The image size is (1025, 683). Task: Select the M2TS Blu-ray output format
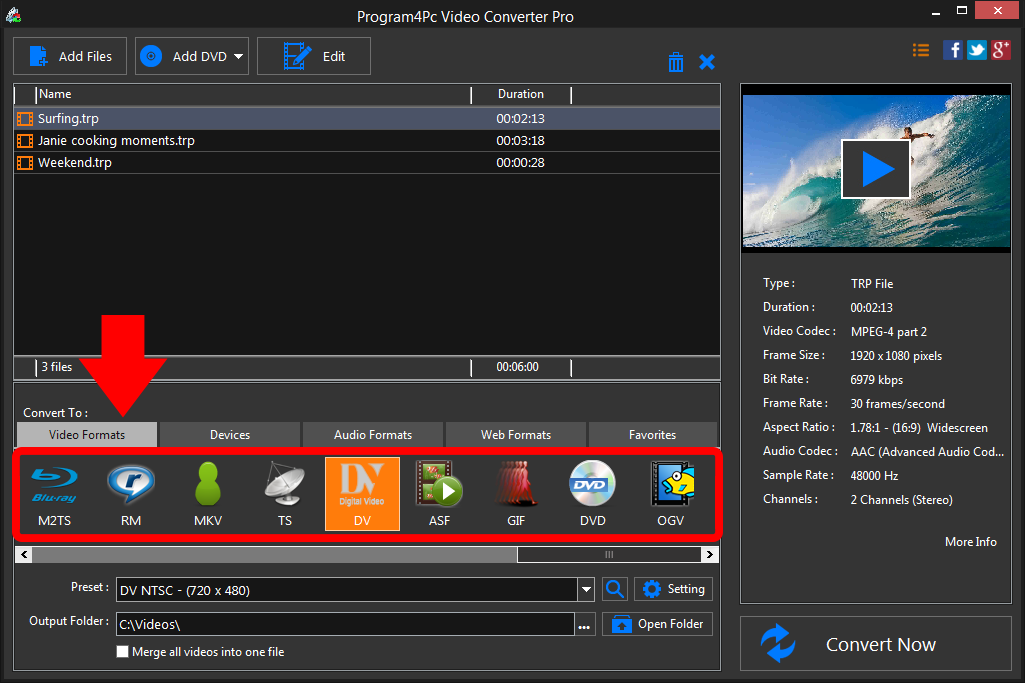coord(54,493)
